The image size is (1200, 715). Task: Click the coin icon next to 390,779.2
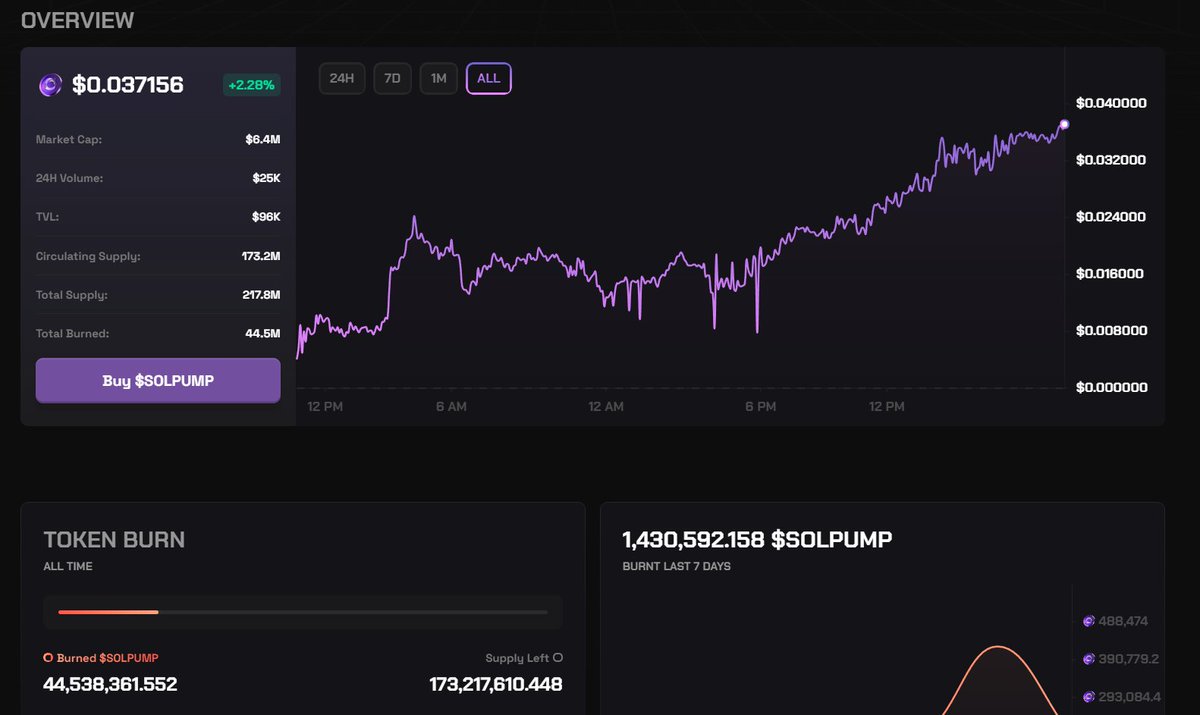point(1089,659)
